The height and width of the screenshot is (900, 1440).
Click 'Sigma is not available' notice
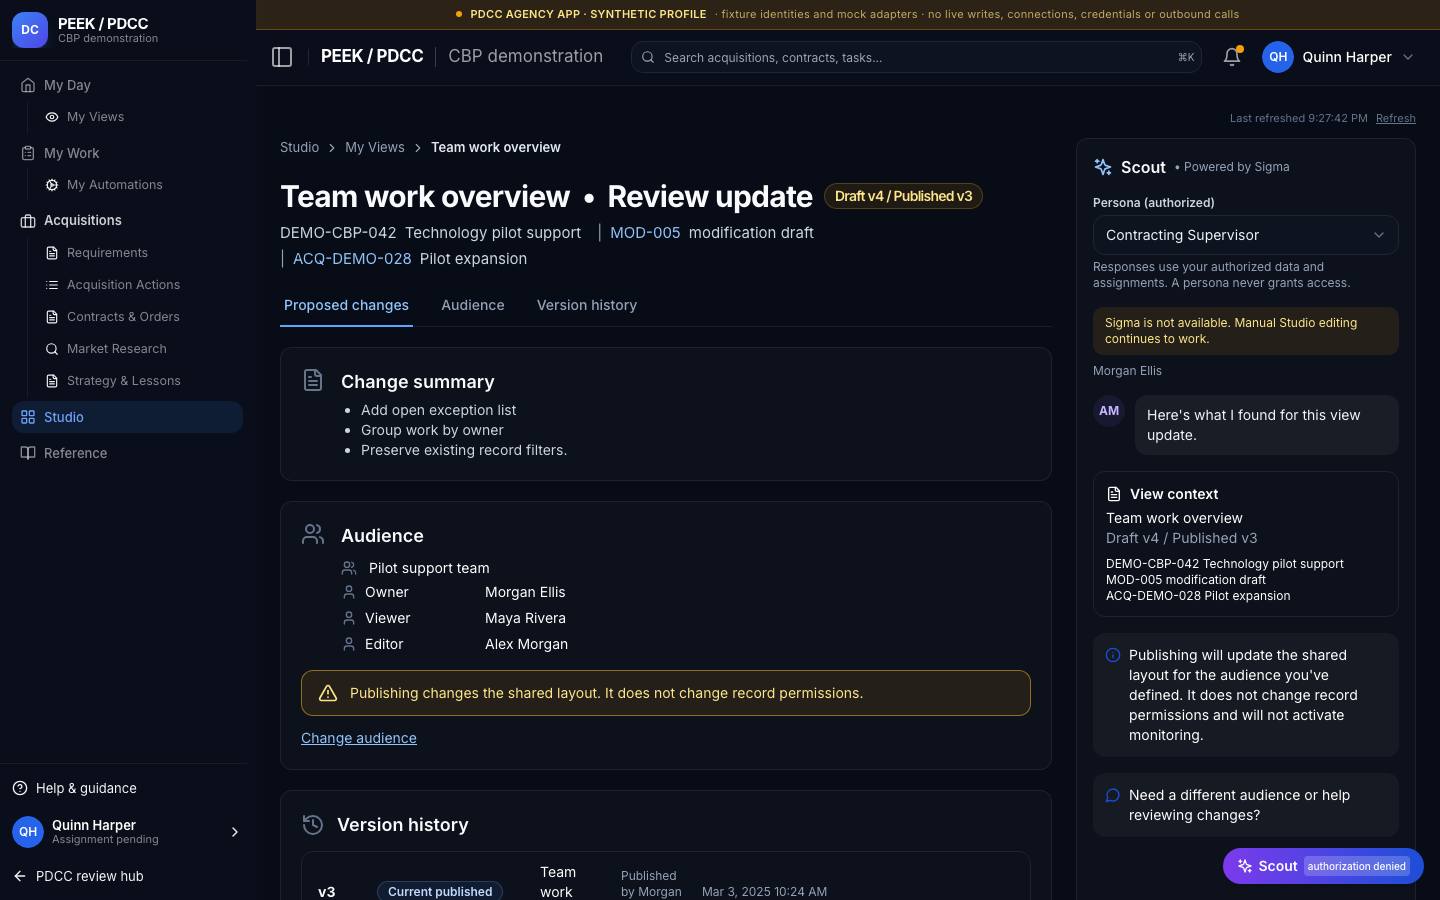[1245, 331]
